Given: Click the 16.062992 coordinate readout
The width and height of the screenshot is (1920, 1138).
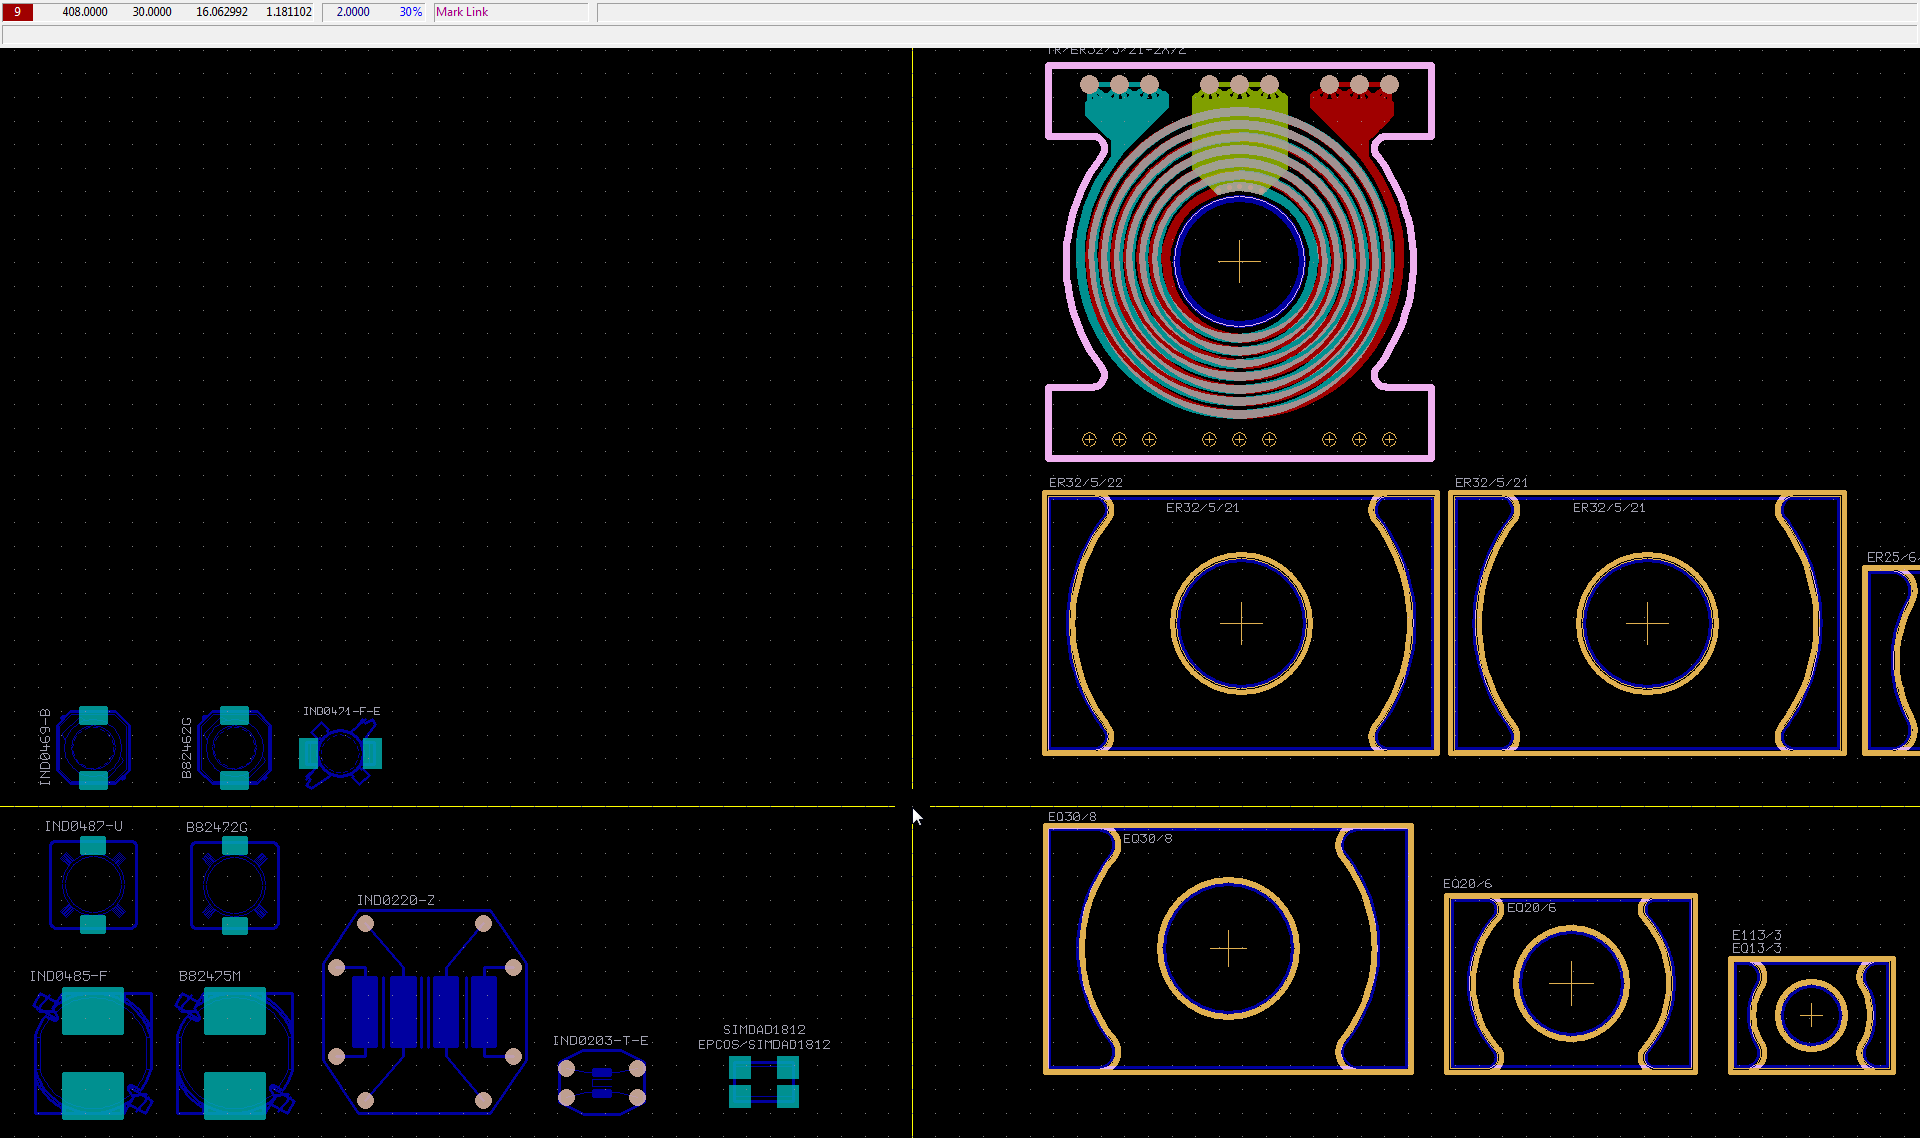Looking at the screenshot, I should coord(222,12).
